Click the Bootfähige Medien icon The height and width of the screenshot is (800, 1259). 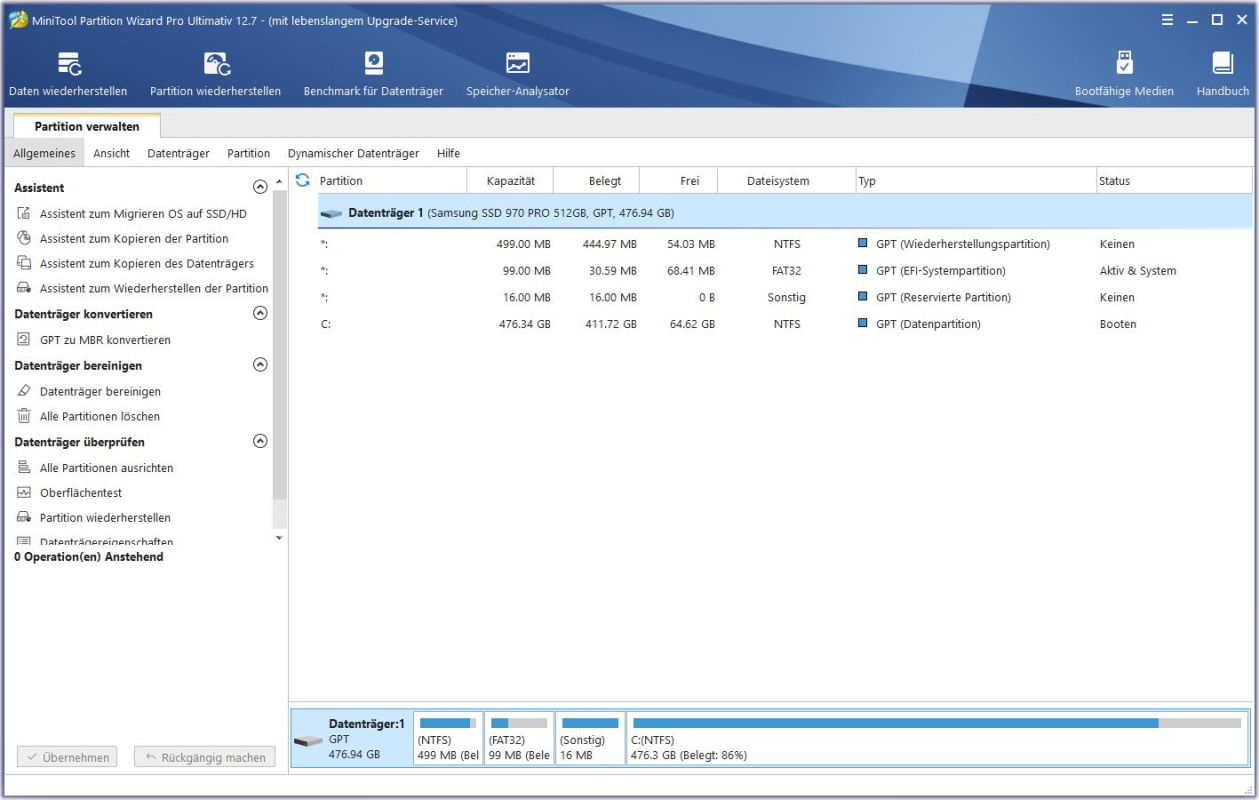coord(1124,70)
